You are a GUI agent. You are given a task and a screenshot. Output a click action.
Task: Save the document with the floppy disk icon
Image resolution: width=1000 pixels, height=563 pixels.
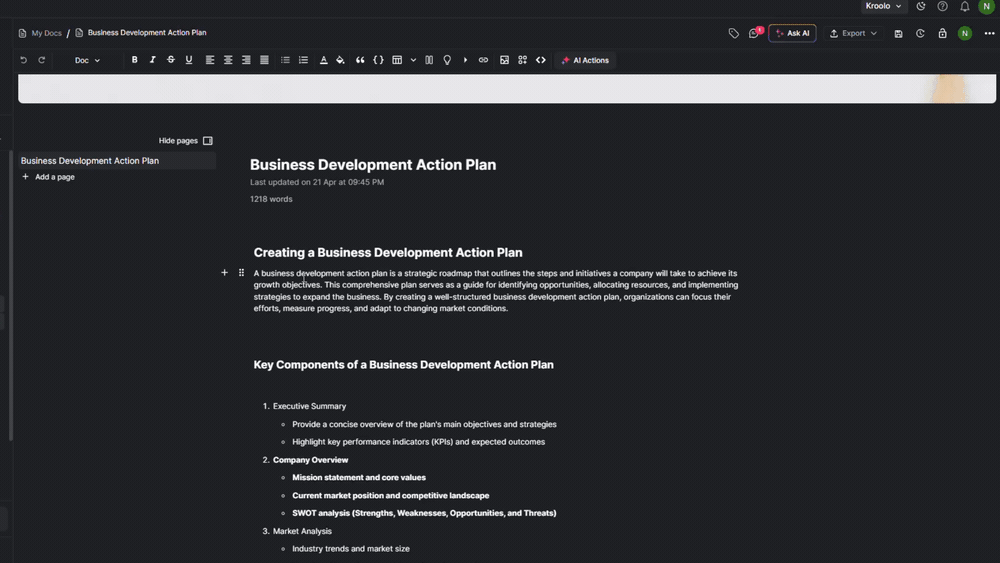(898, 33)
